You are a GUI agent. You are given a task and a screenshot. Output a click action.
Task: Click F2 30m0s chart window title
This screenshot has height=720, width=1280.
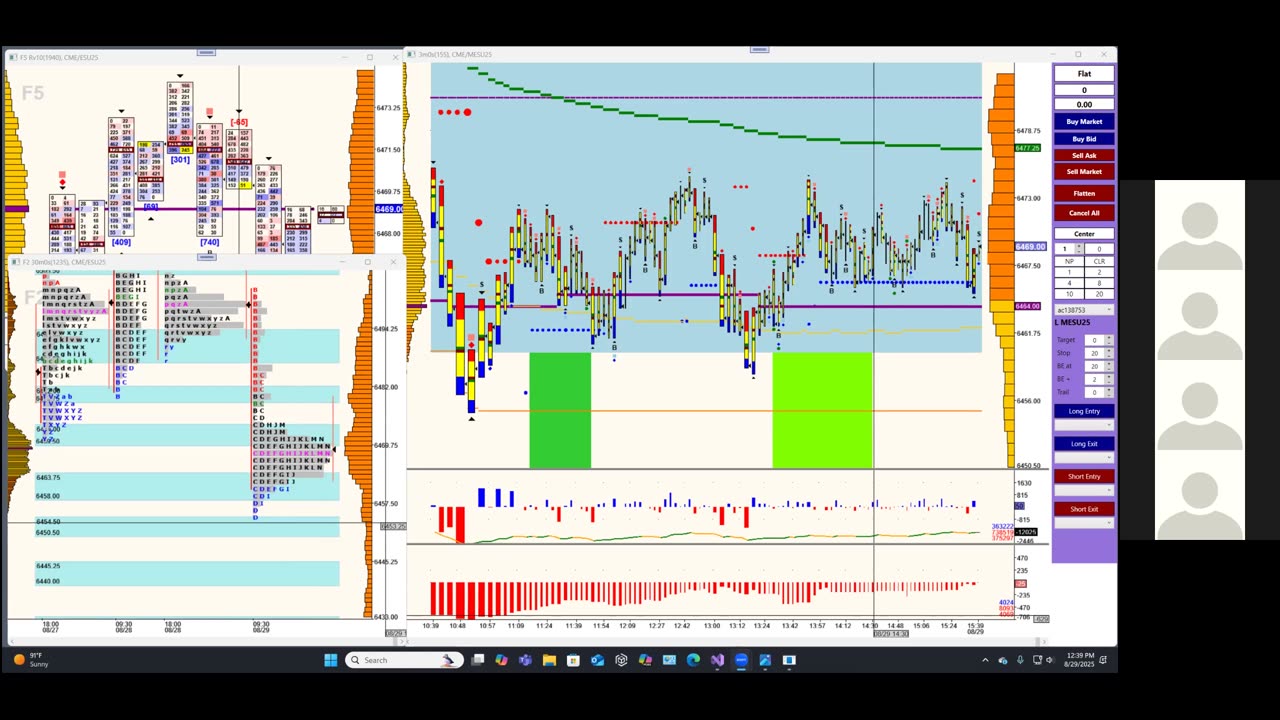point(64,262)
